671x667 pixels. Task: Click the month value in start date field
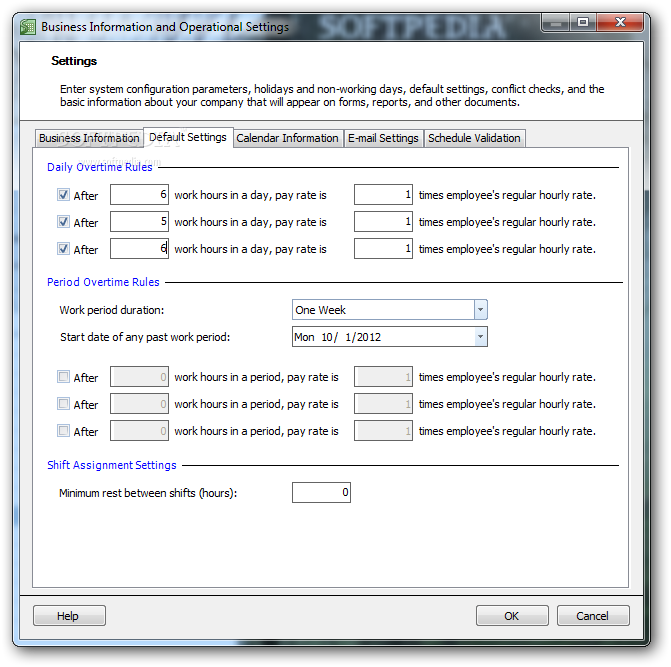coord(327,337)
